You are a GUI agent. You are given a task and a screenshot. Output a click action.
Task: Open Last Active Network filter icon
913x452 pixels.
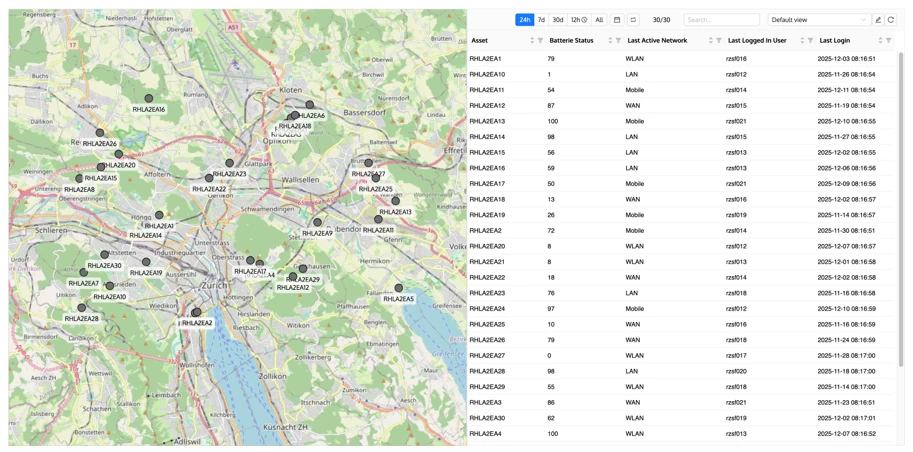719,41
